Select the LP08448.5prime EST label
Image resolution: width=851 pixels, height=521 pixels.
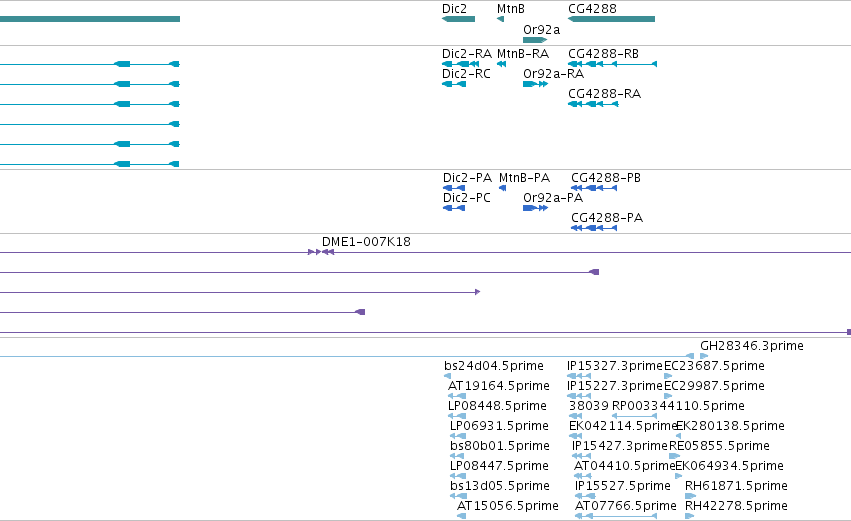click(497, 406)
